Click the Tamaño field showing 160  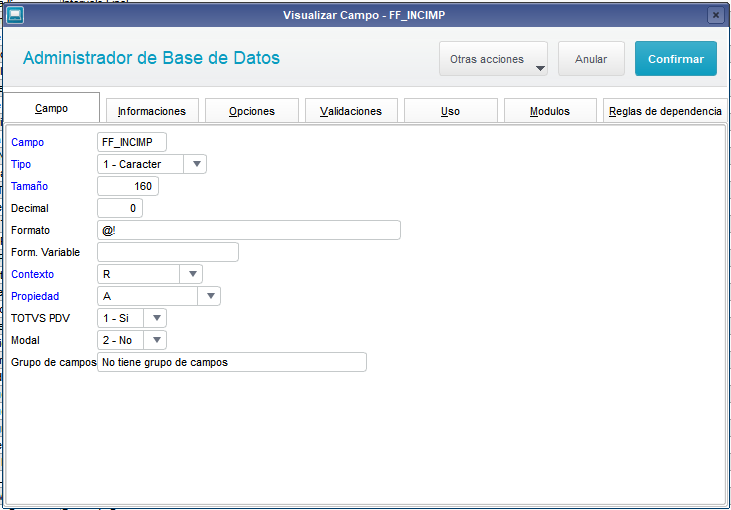point(128,186)
